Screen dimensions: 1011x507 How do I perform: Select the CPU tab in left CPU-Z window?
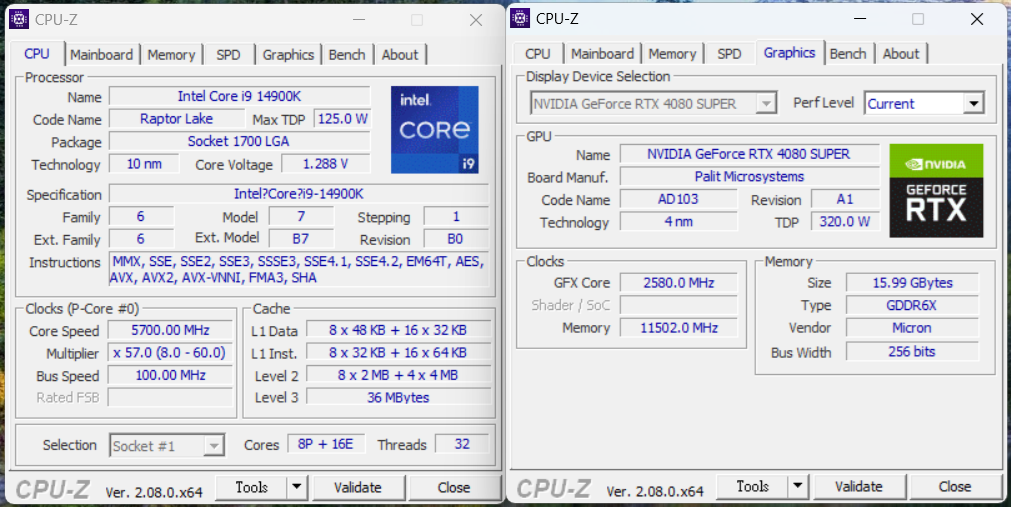point(37,54)
